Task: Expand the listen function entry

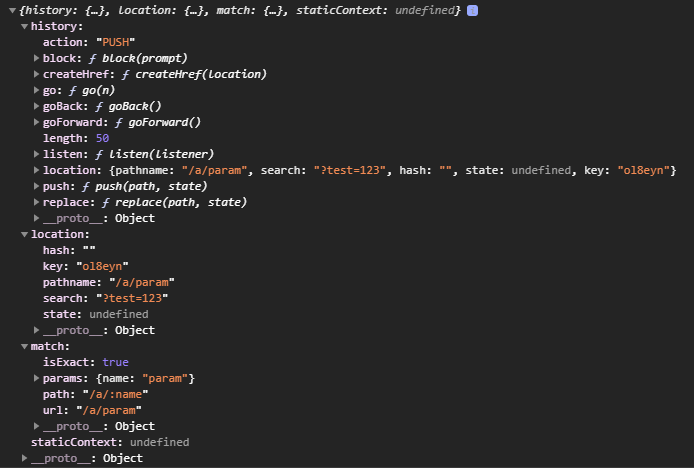Action: point(36,154)
